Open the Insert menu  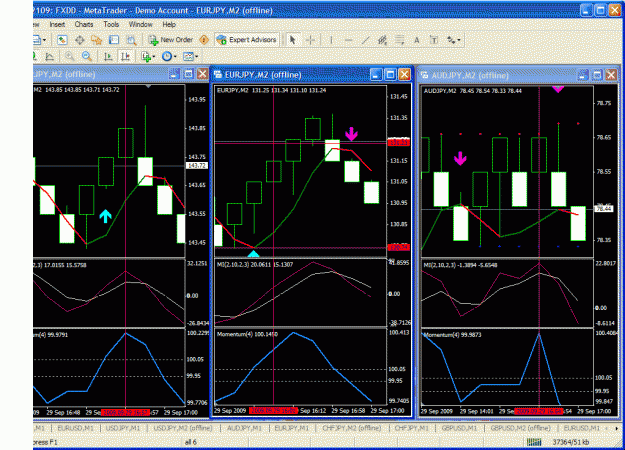tap(57, 24)
